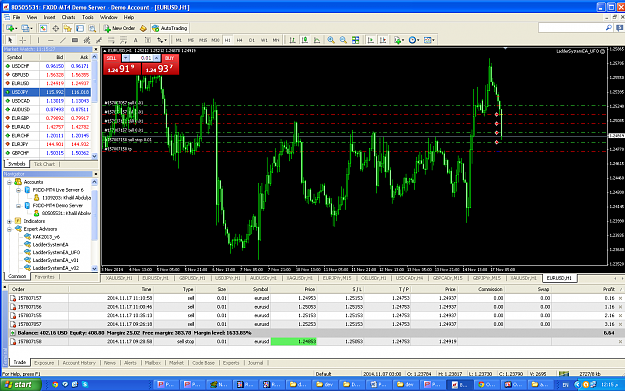Collapse FXDD-MT4 Demo Server node

18,206
